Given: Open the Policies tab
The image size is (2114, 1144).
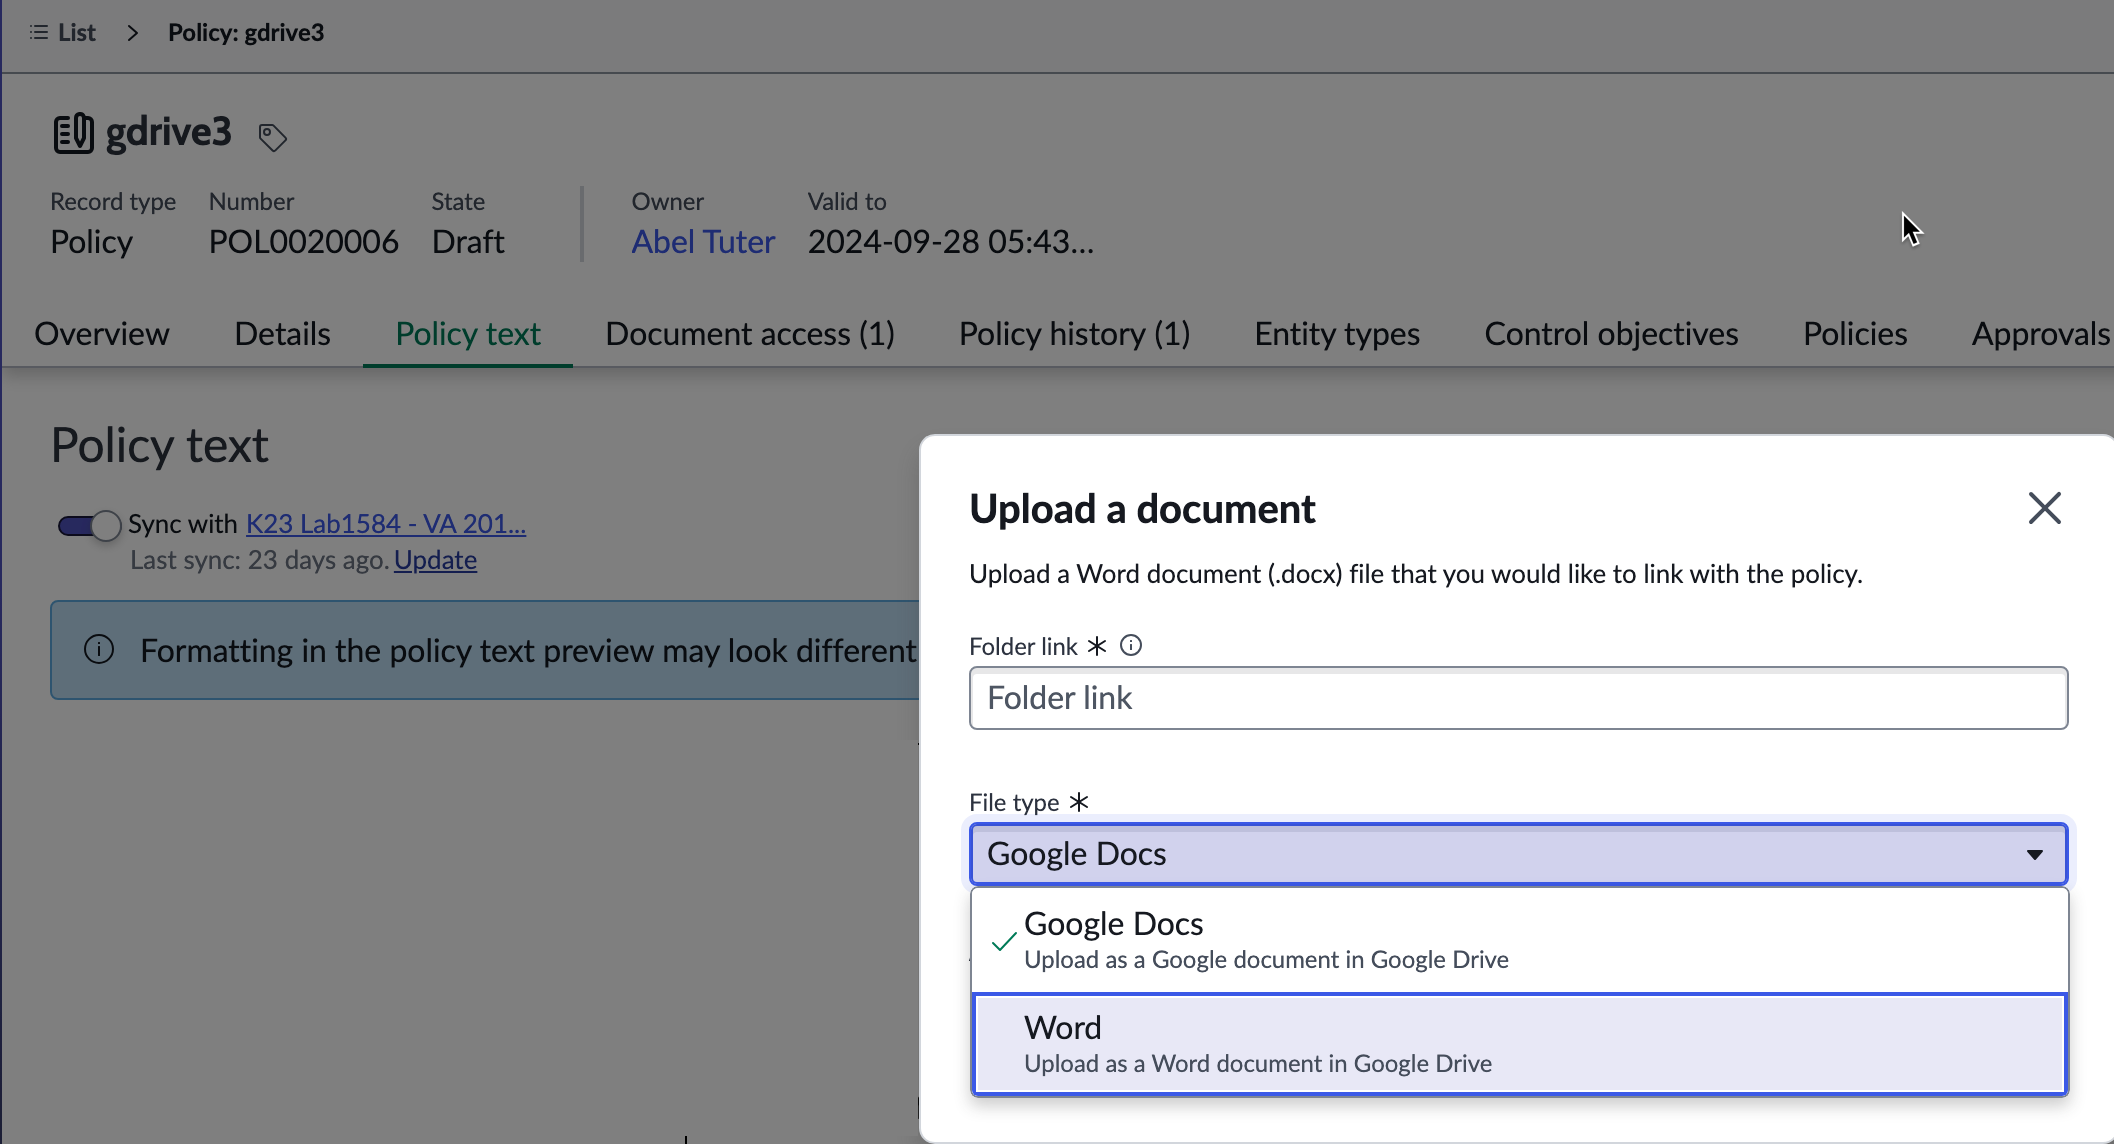Looking at the screenshot, I should (x=1855, y=334).
